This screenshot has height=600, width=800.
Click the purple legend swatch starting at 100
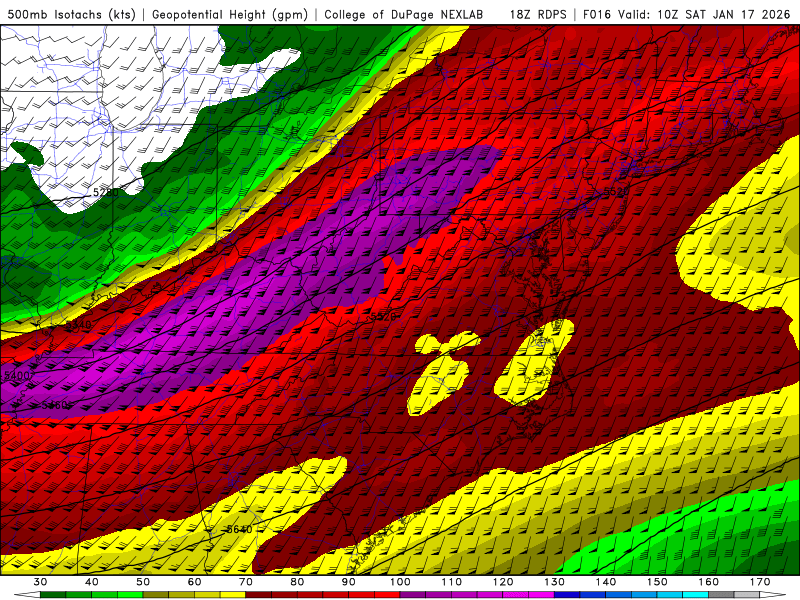tap(413, 595)
